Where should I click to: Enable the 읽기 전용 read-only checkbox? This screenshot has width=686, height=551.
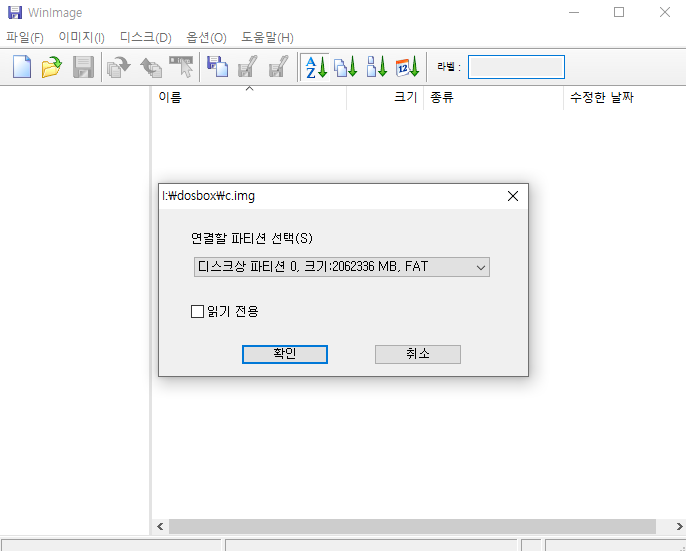(x=197, y=312)
